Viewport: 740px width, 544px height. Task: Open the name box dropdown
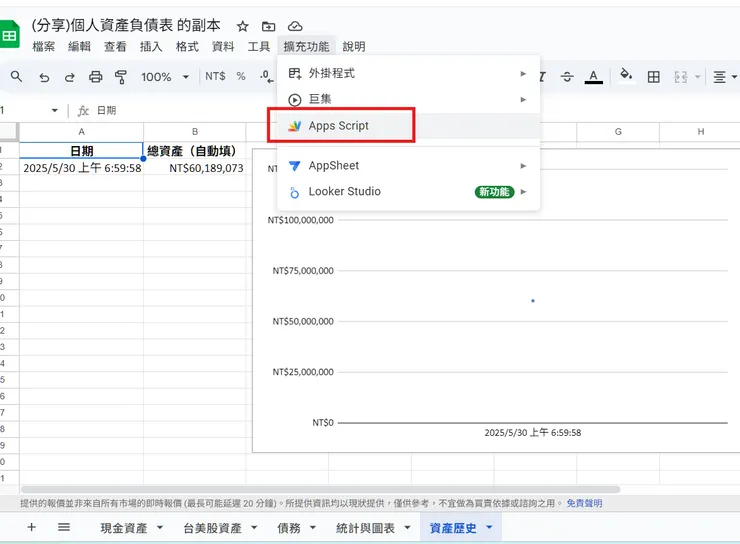click(55, 110)
